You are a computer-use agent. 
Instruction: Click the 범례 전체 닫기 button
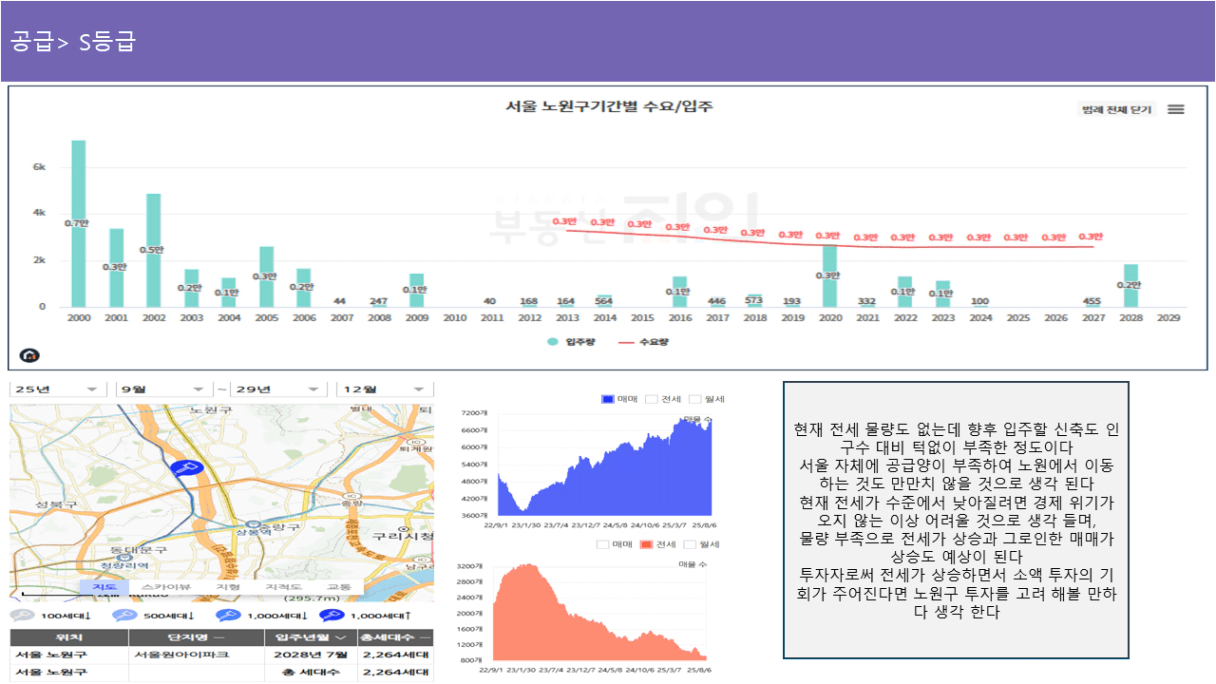click(1116, 109)
